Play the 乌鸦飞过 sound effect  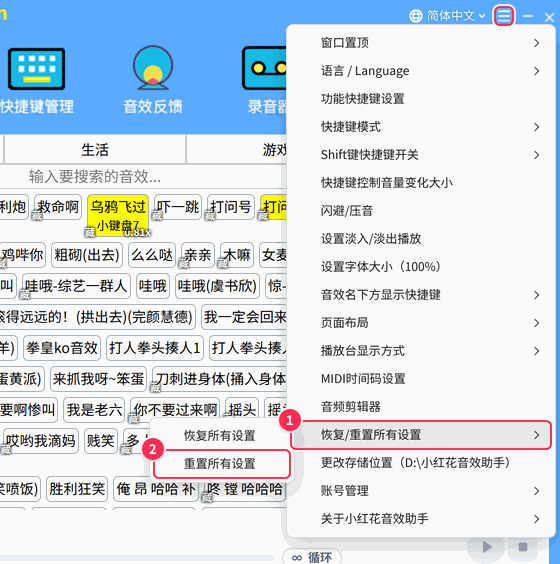pos(118,215)
